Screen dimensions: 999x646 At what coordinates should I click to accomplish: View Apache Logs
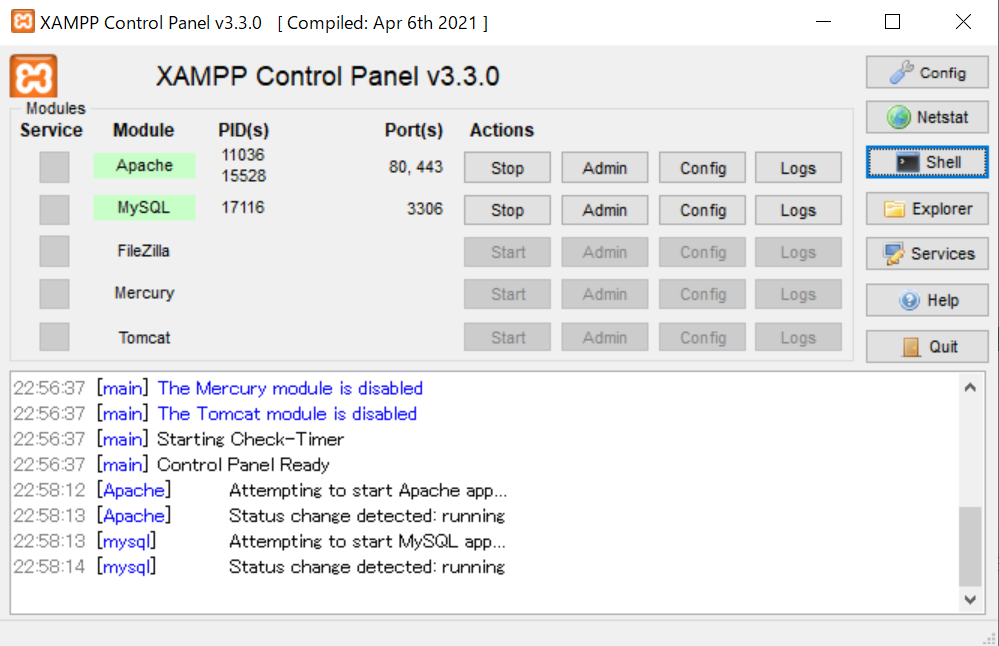click(798, 168)
